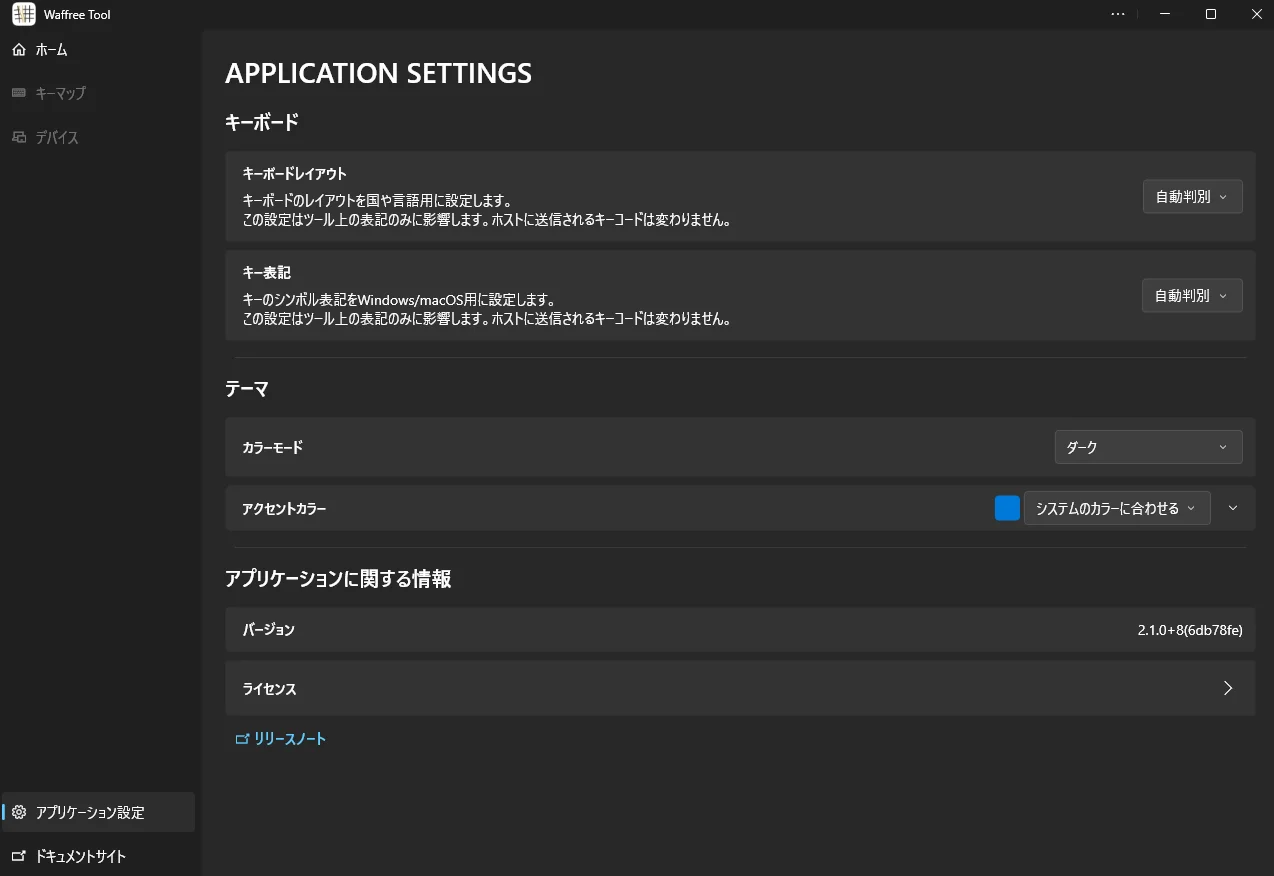Go to ホーム in the sidebar
This screenshot has width=1274, height=876.
point(52,49)
